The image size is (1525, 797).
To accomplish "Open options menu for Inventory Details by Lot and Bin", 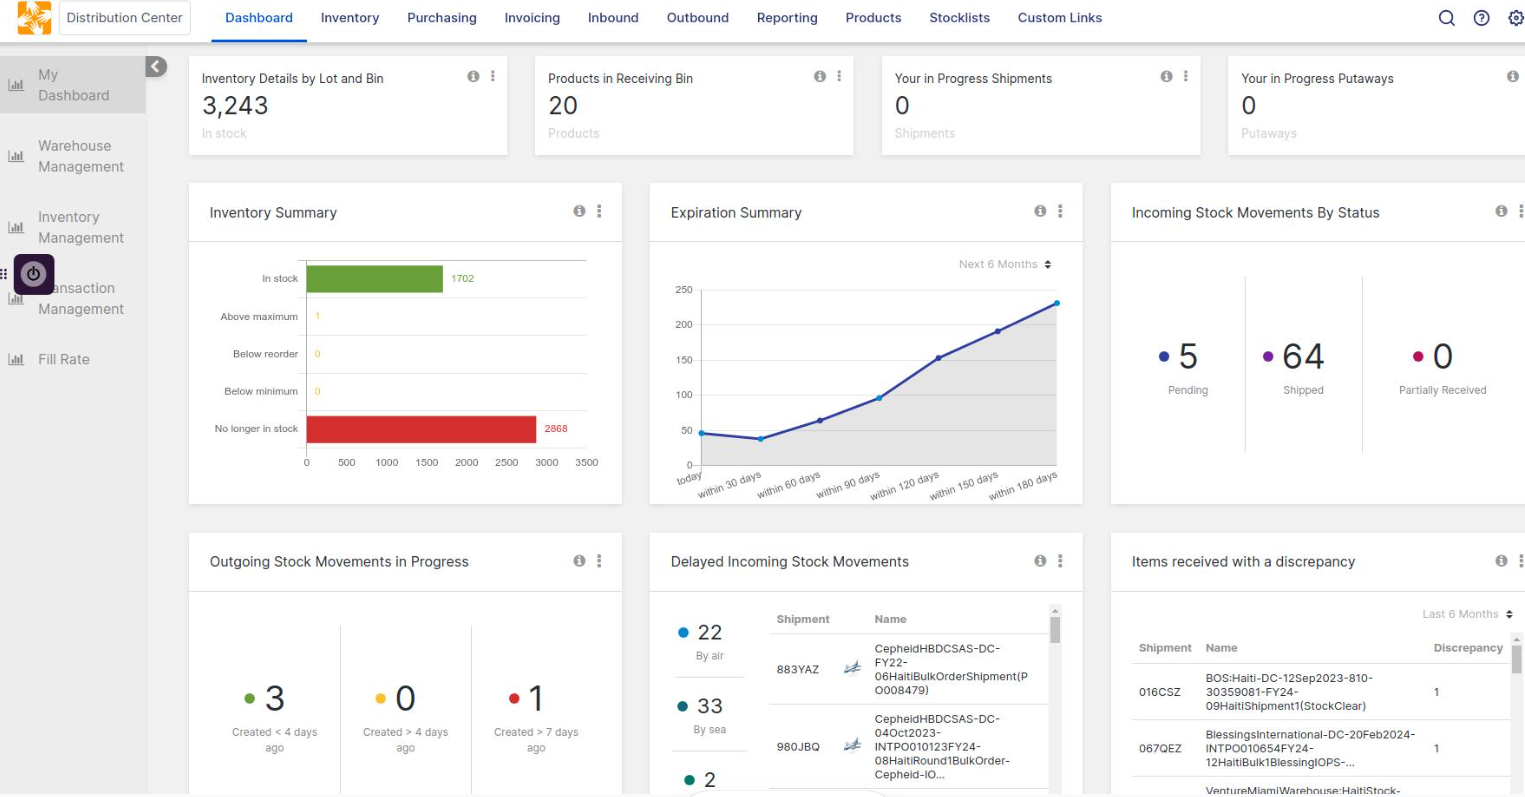I will click(492, 76).
